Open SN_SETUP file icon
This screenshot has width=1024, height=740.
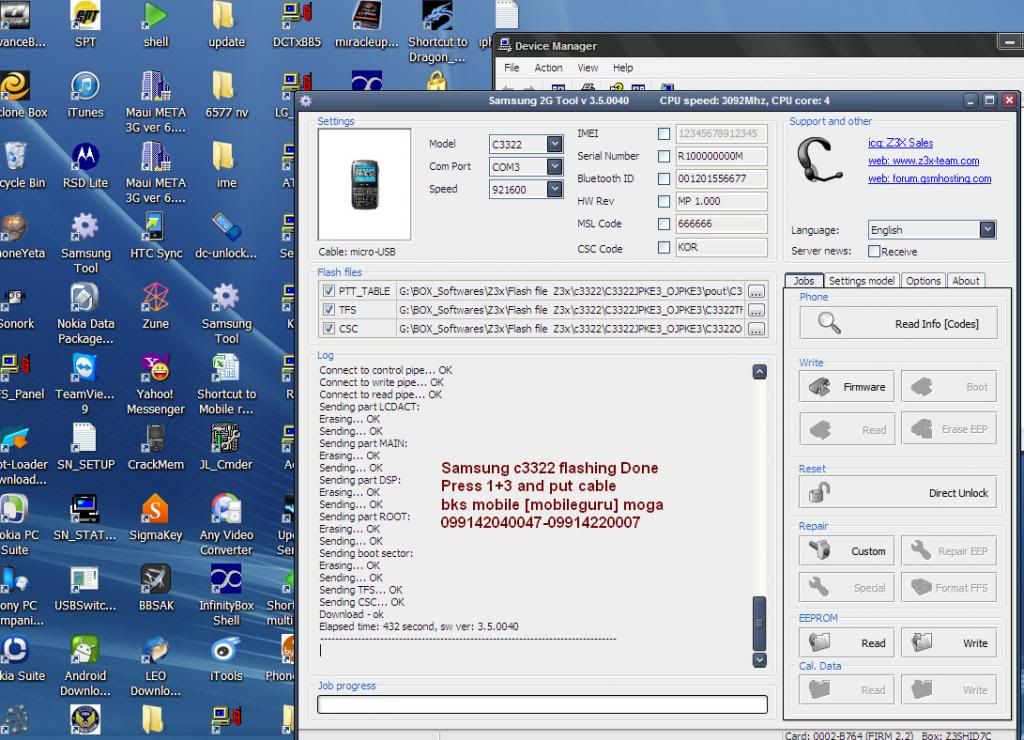[x=85, y=447]
